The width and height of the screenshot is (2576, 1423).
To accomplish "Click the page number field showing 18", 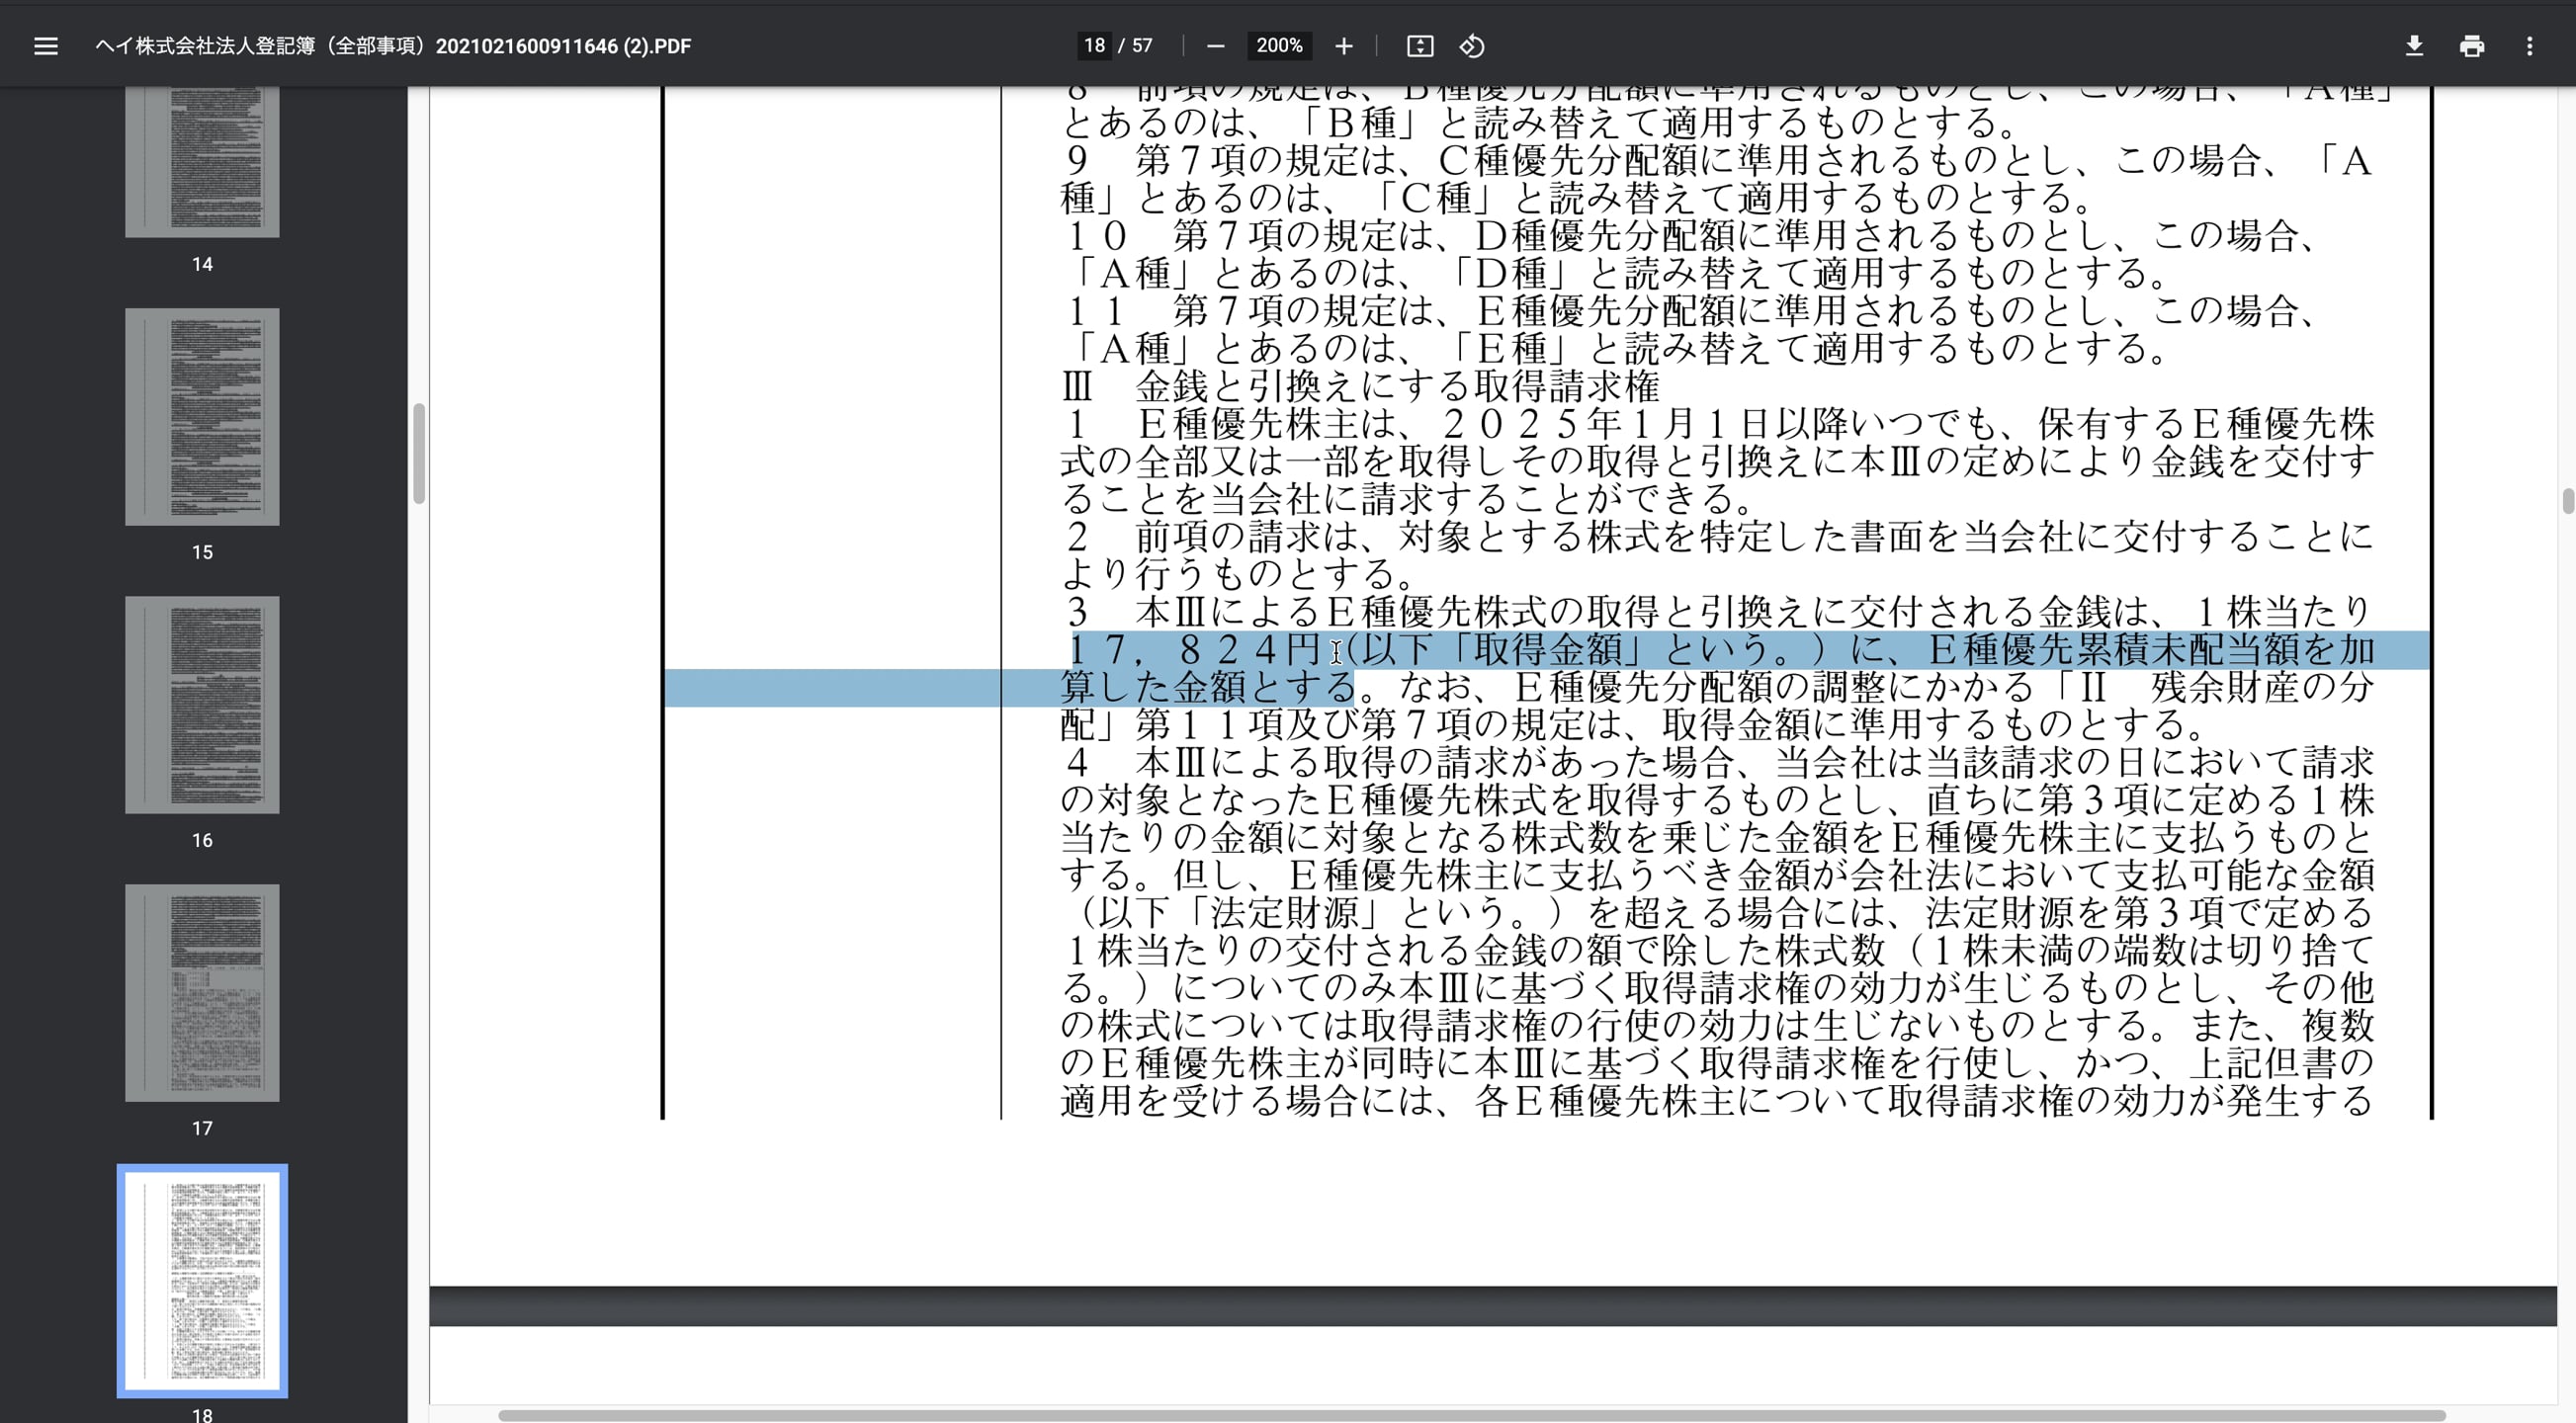I will (x=1094, y=46).
